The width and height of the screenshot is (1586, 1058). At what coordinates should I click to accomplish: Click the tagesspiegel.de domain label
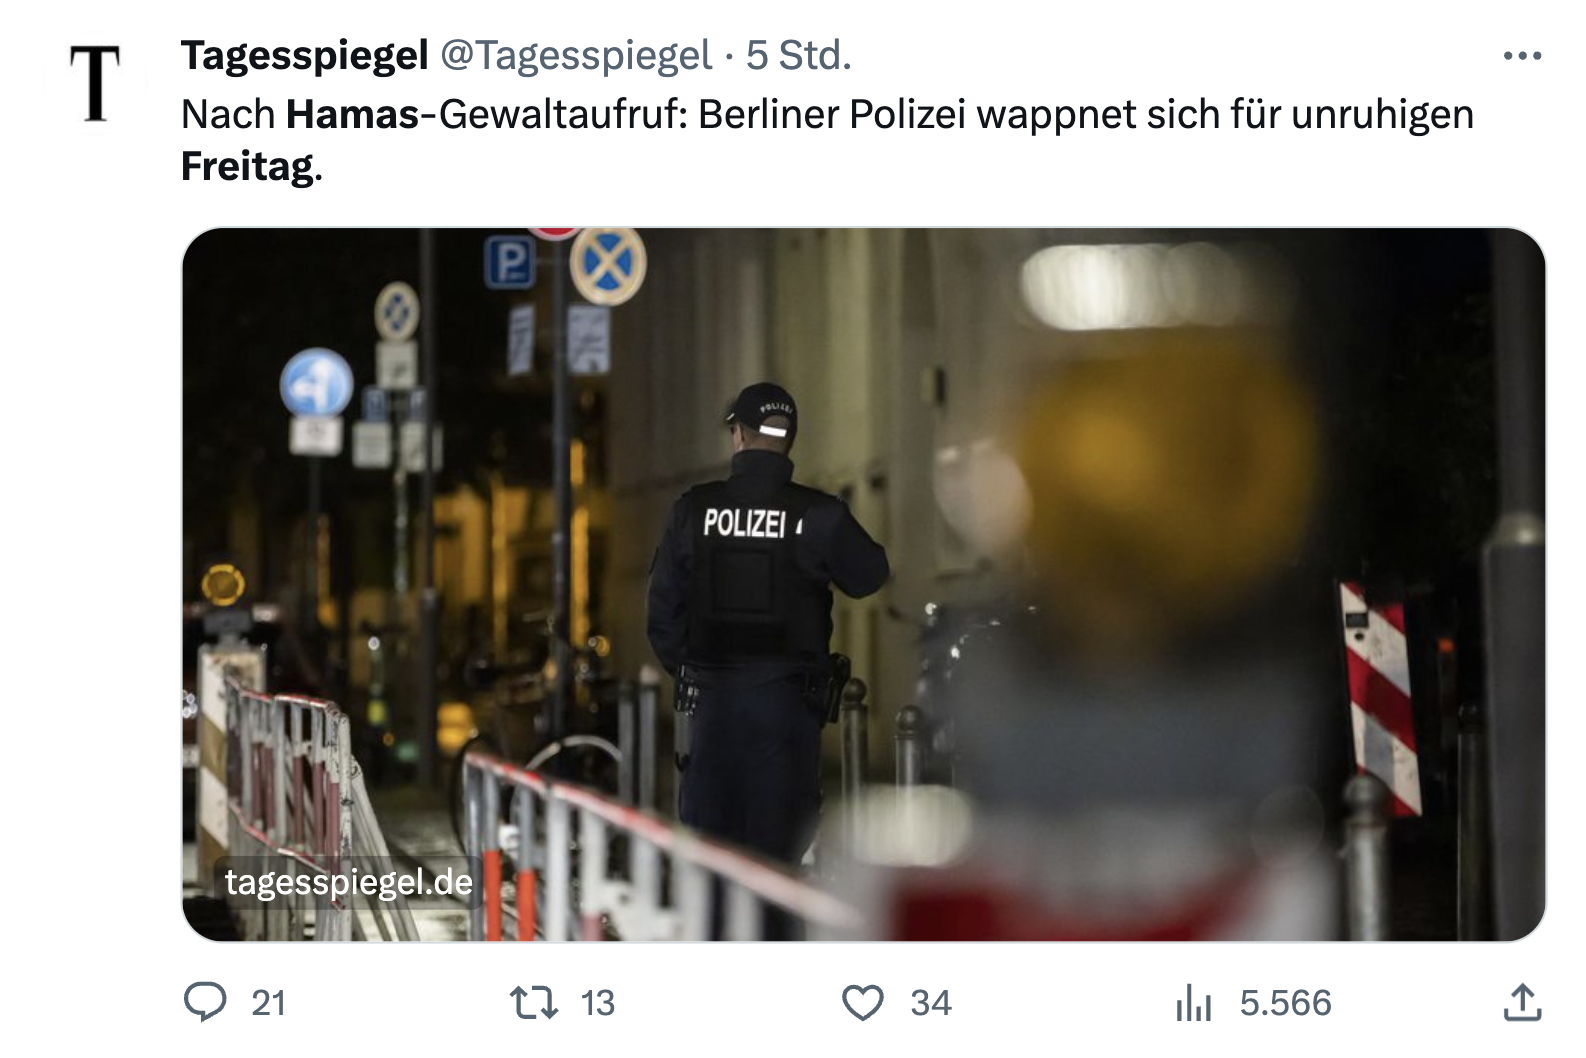pos(348,882)
